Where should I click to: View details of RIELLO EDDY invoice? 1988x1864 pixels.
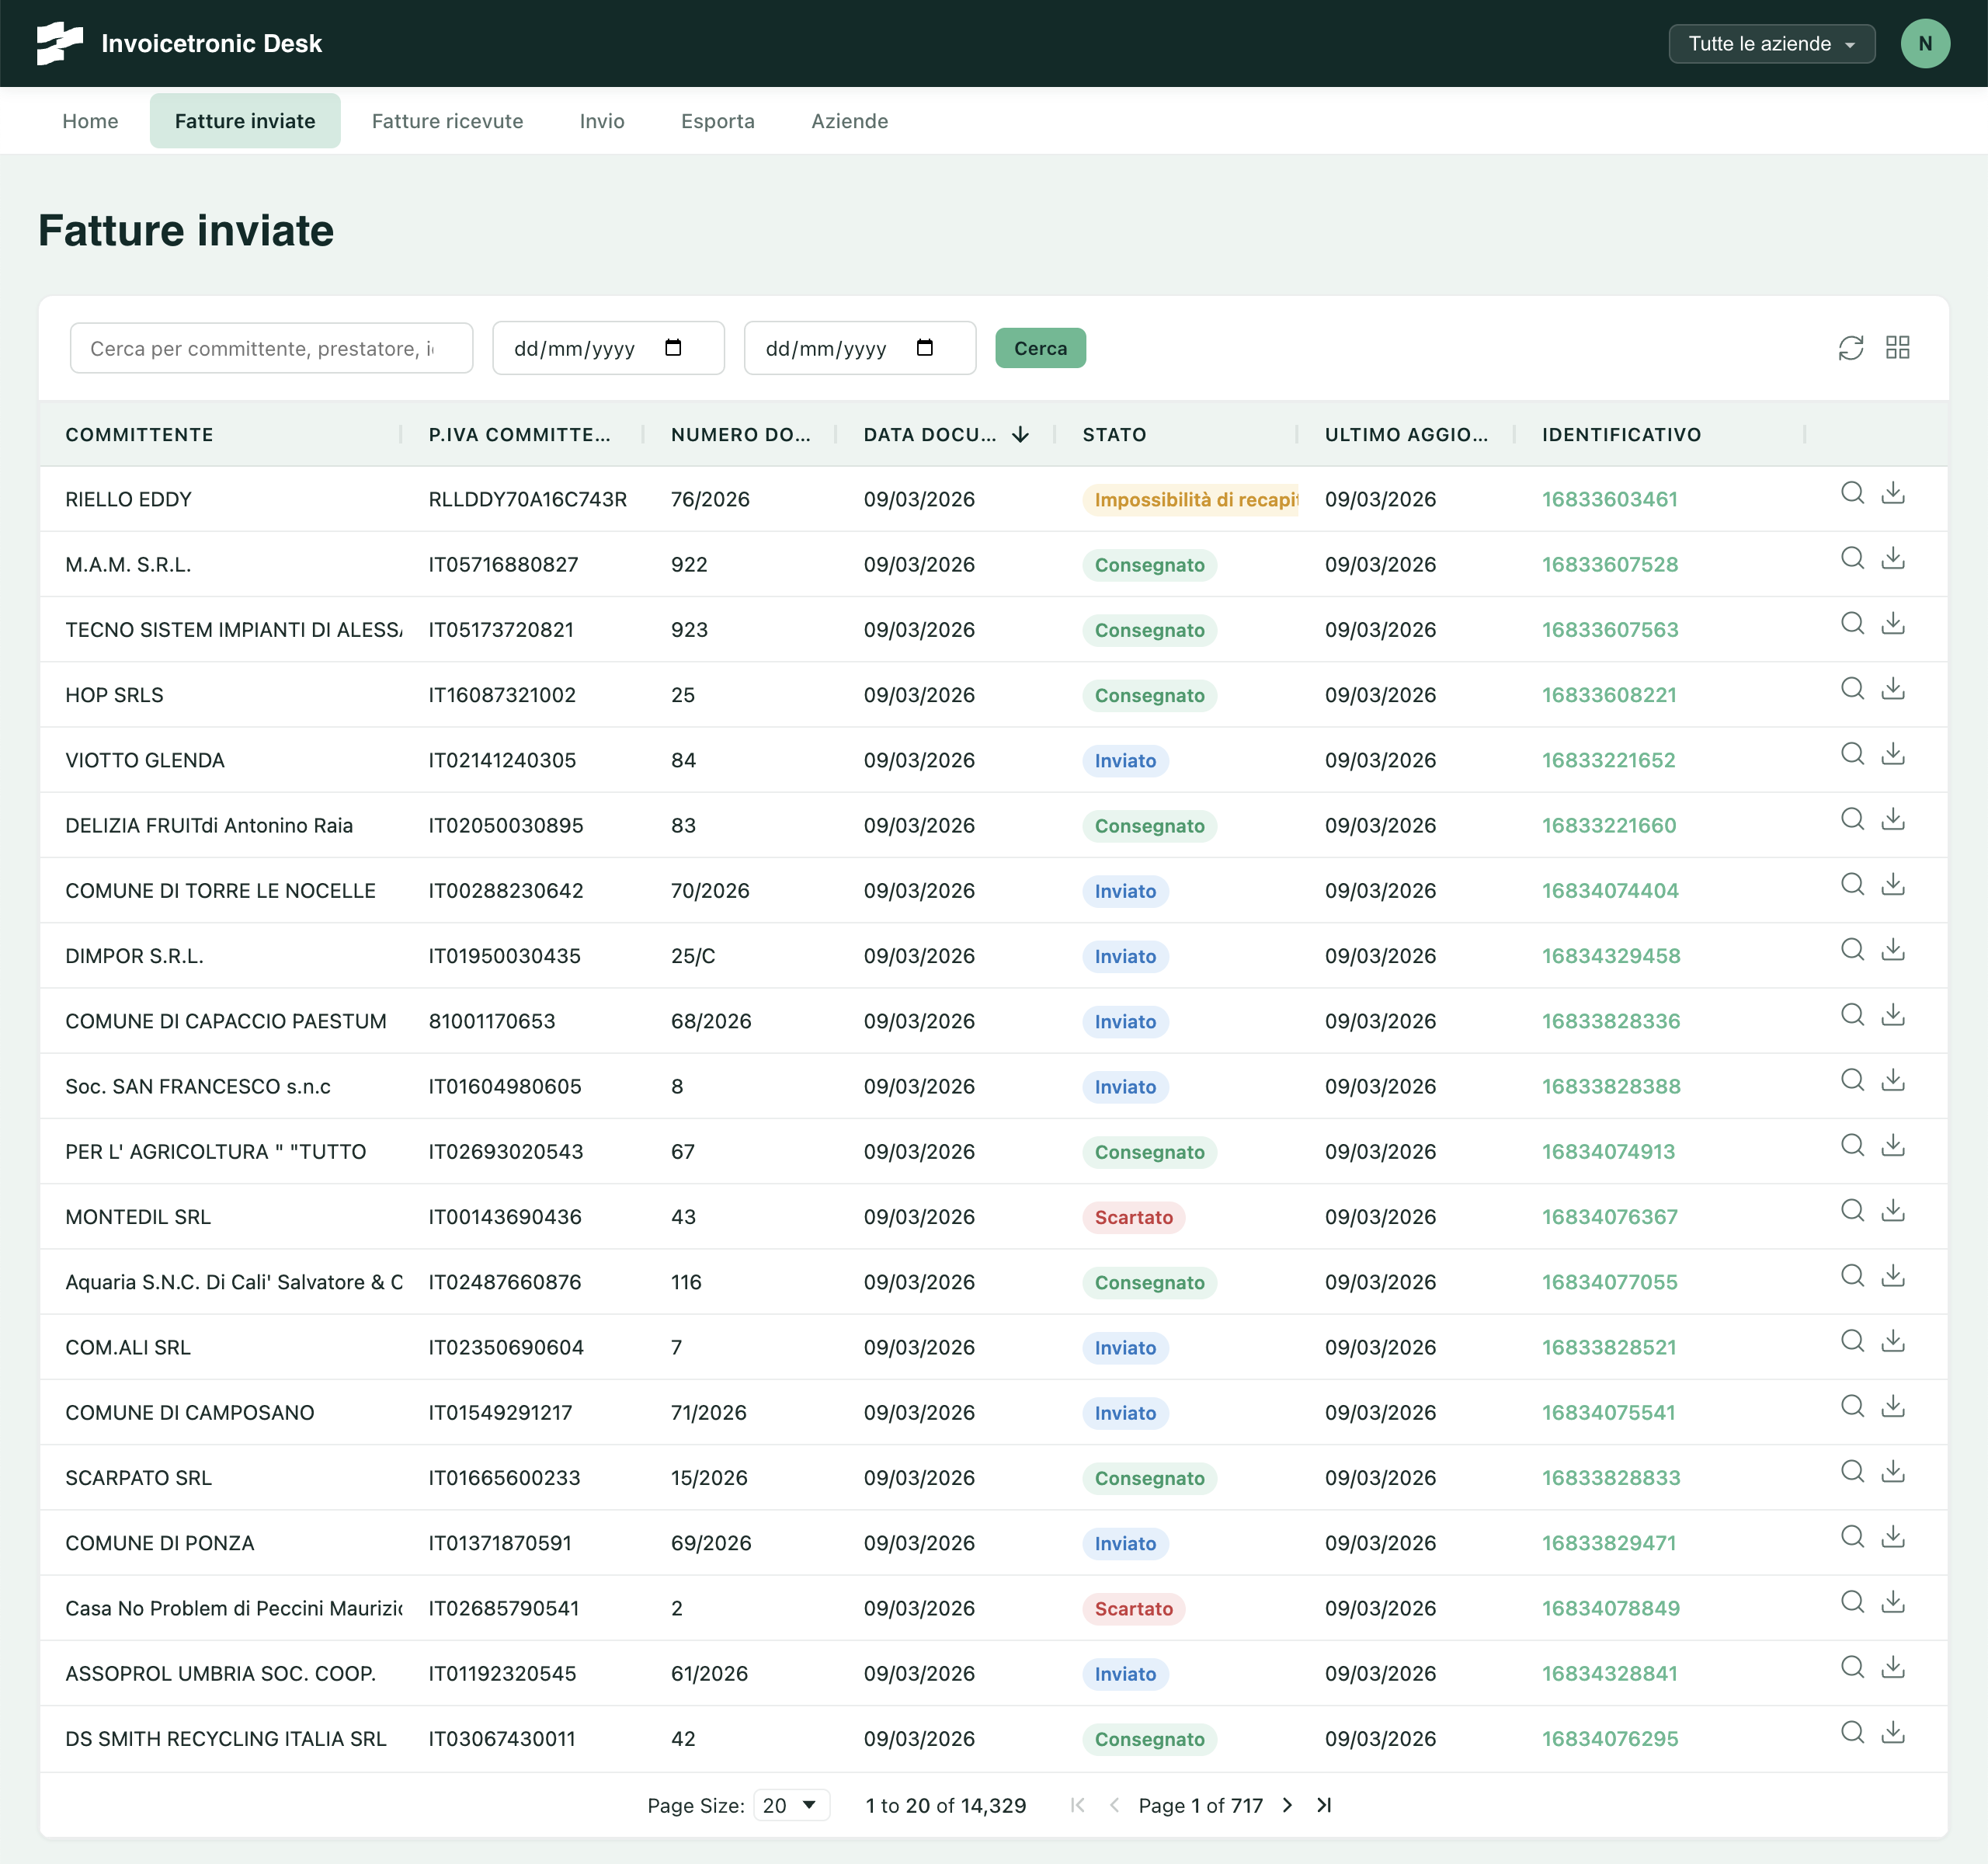(x=1852, y=493)
